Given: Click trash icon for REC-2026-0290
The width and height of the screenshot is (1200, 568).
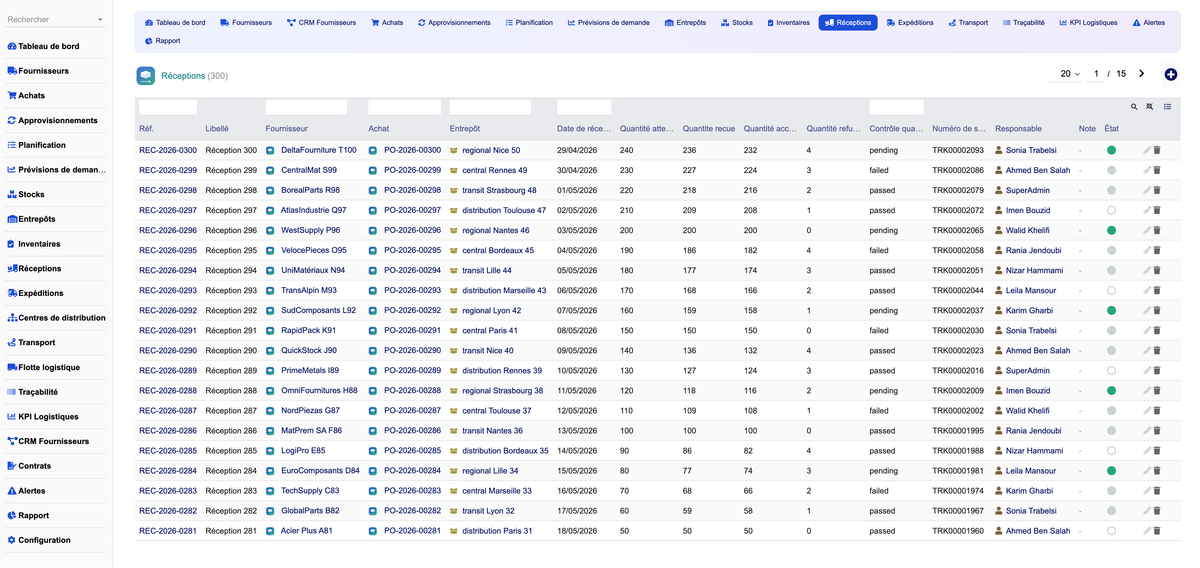Looking at the screenshot, I should pos(1157,350).
